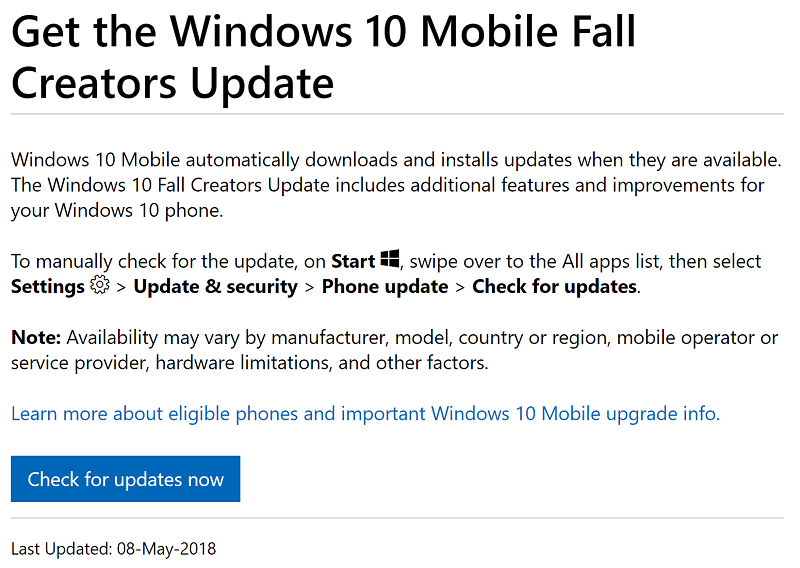This screenshot has width=800, height=568.
Task: Click the bold word Start
Action: [x=353, y=261]
